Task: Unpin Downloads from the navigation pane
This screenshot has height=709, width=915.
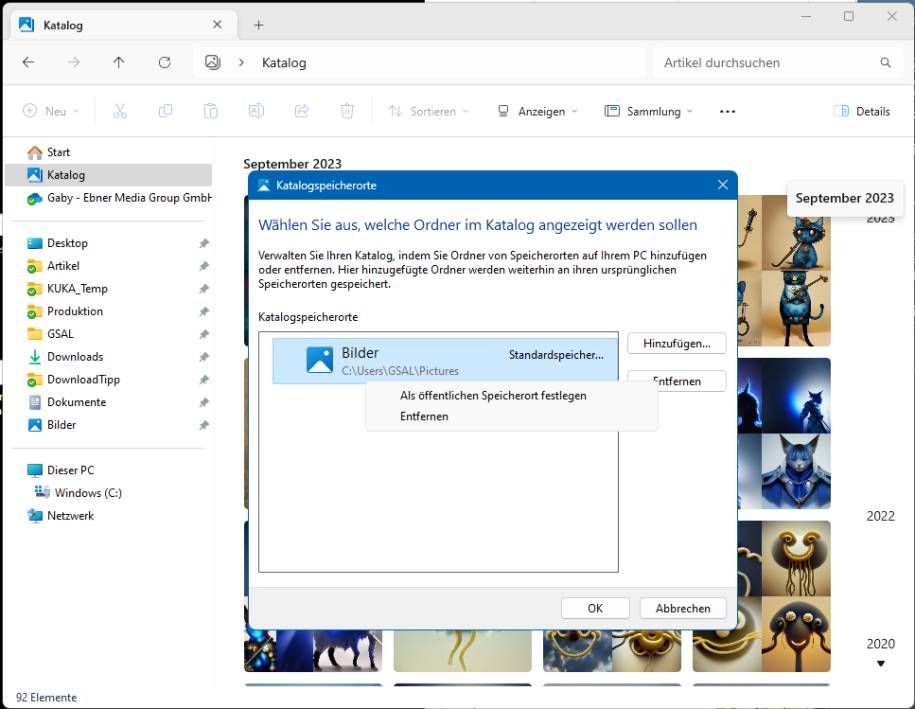Action: 203,357
